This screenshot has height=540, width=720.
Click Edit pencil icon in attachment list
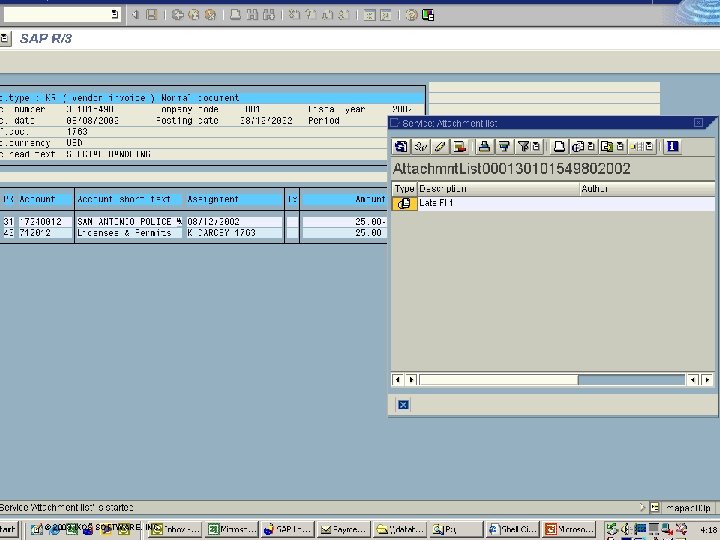click(x=440, y=146)
